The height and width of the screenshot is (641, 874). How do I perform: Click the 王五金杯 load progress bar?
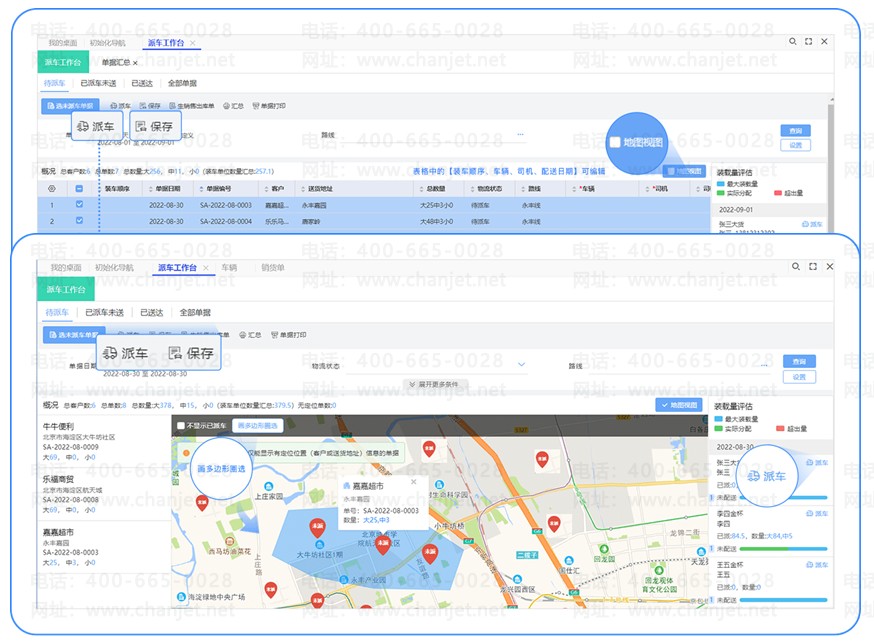click(783, 600)
